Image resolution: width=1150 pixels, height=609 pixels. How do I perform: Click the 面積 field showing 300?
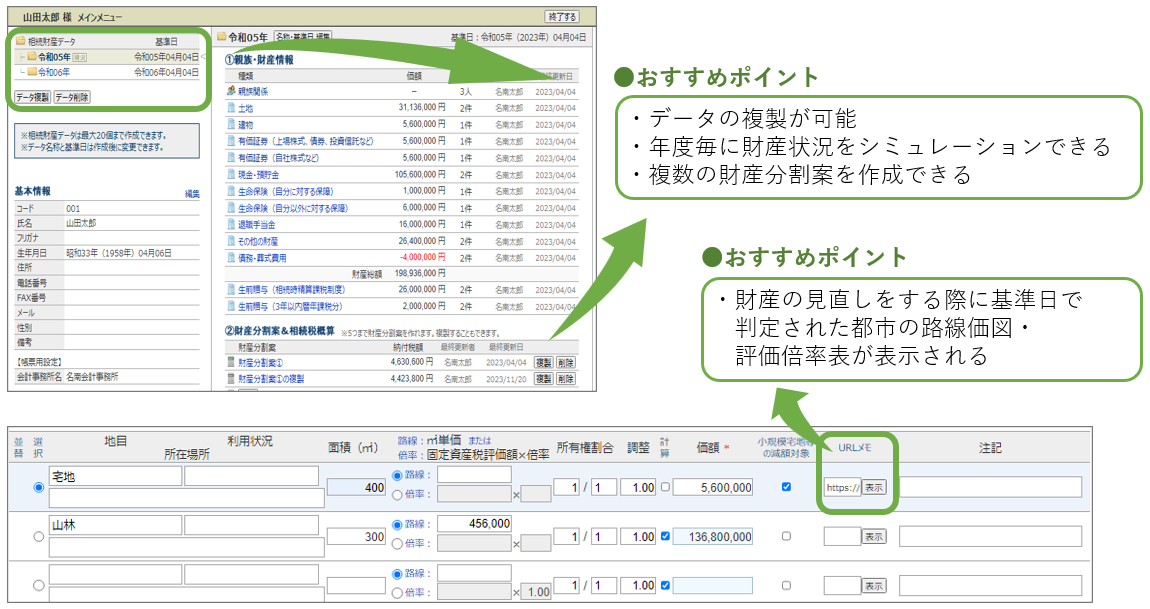356,536
